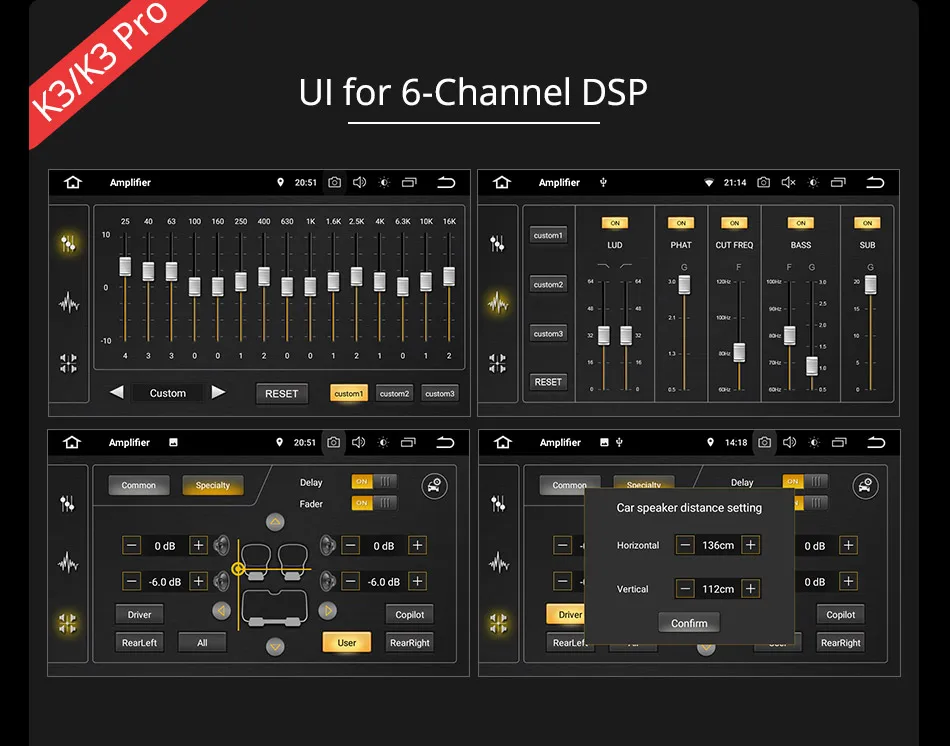Toggle PHAT ON switch
The width and height of the screenshot is (950, 746).
pyautogui.click(x=681, y=223)
